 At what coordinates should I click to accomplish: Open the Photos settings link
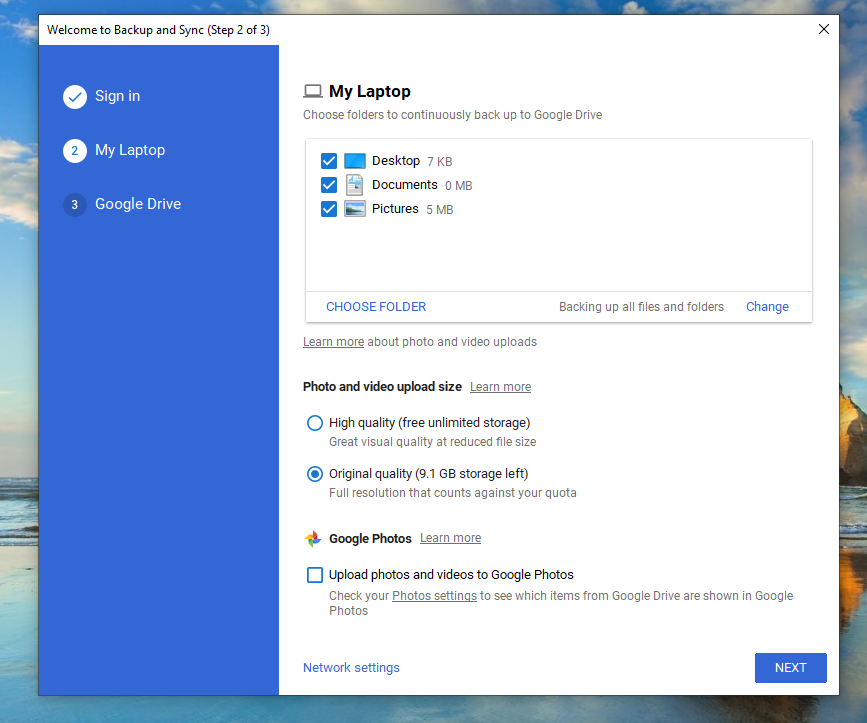(434, 596)
